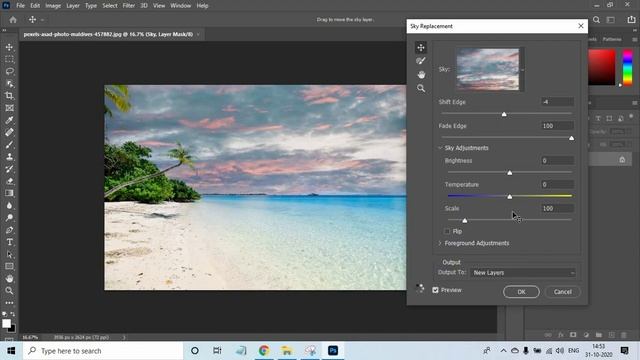Open the Select menu

point(110,6)
